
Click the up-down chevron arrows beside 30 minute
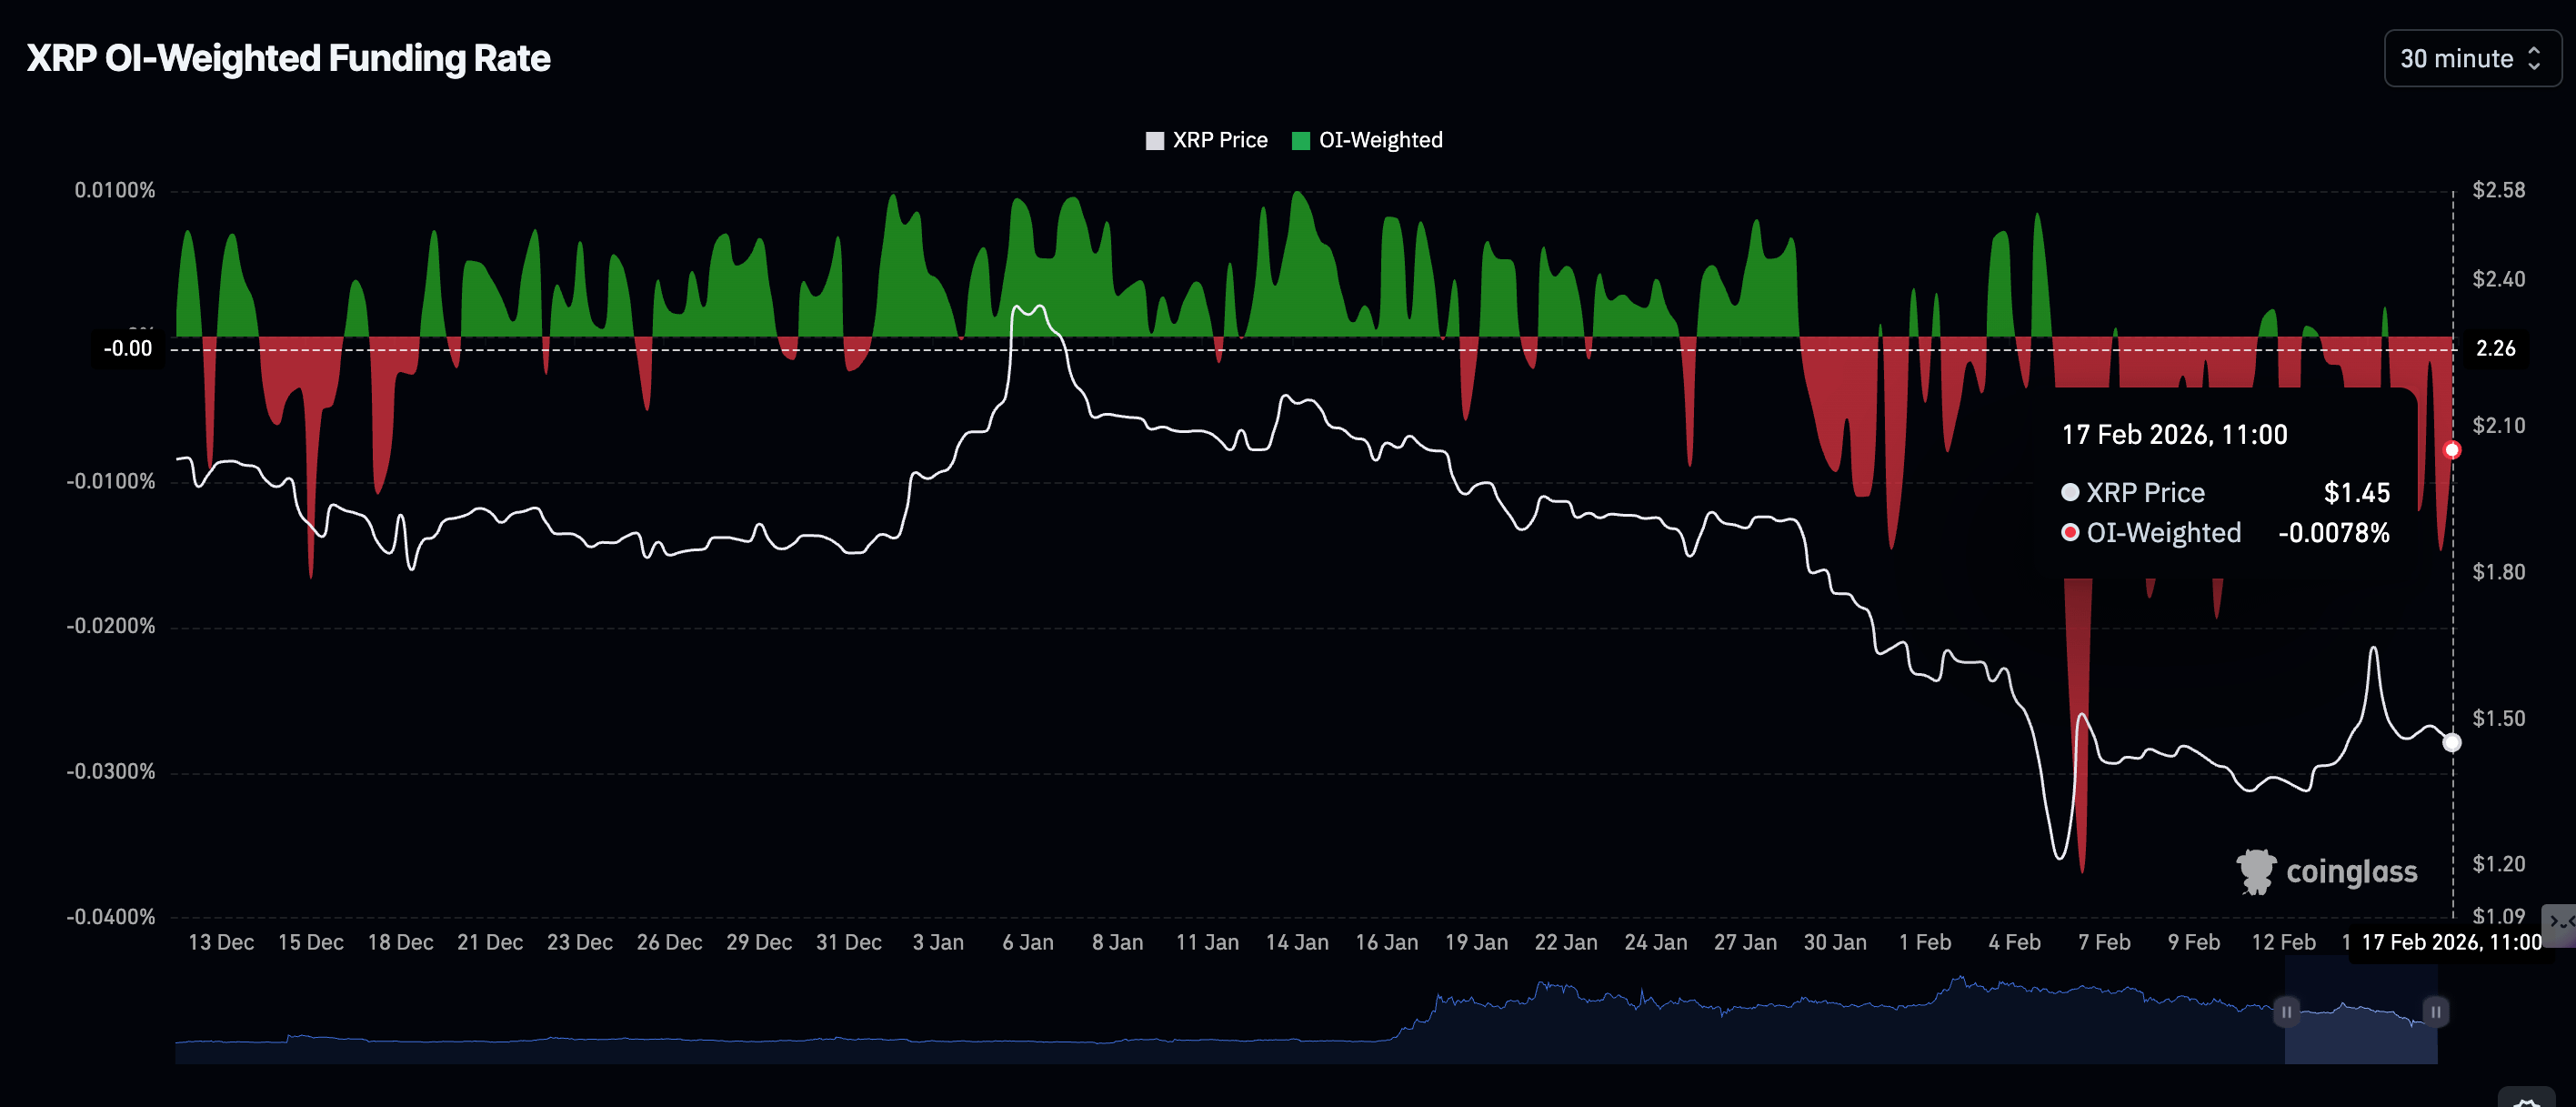coord(2534,59)
